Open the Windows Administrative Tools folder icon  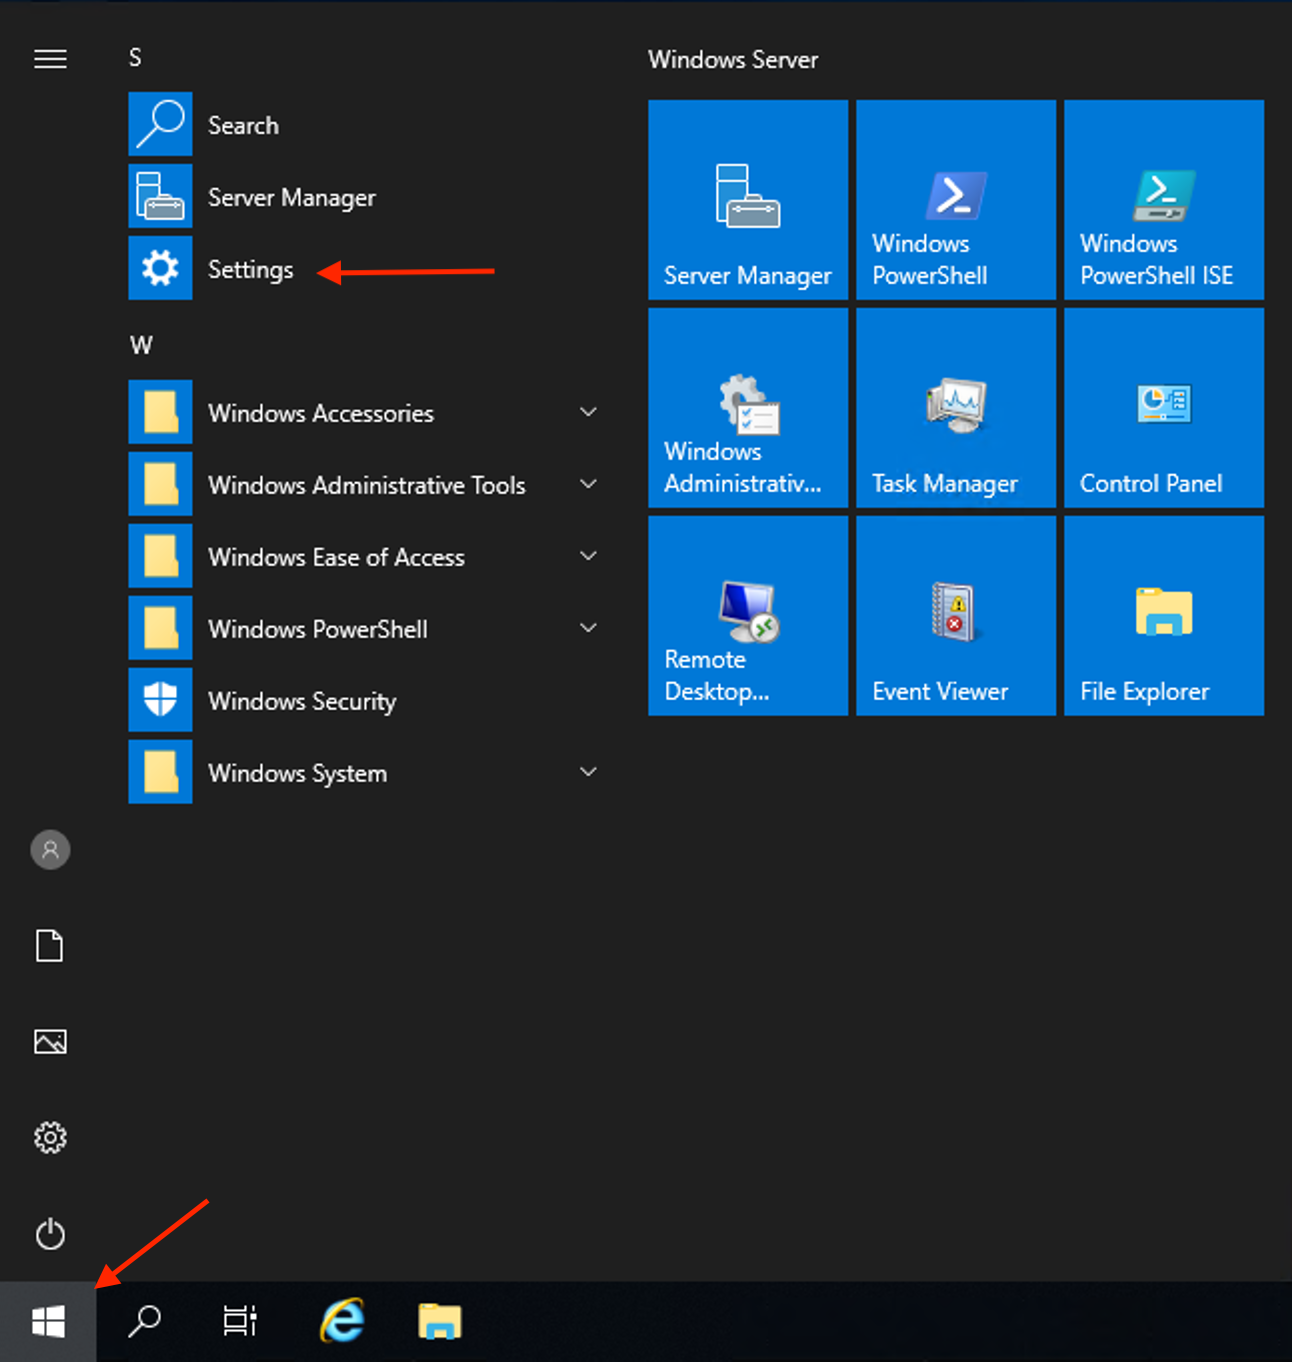coord(160,484)
